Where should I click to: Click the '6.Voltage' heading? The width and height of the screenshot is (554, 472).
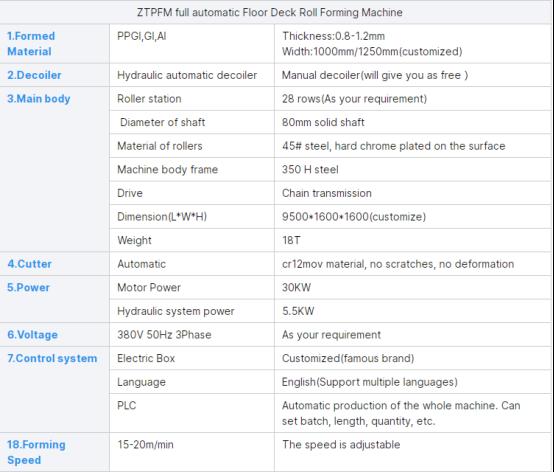pyautogui.click(x=33, y=335)
